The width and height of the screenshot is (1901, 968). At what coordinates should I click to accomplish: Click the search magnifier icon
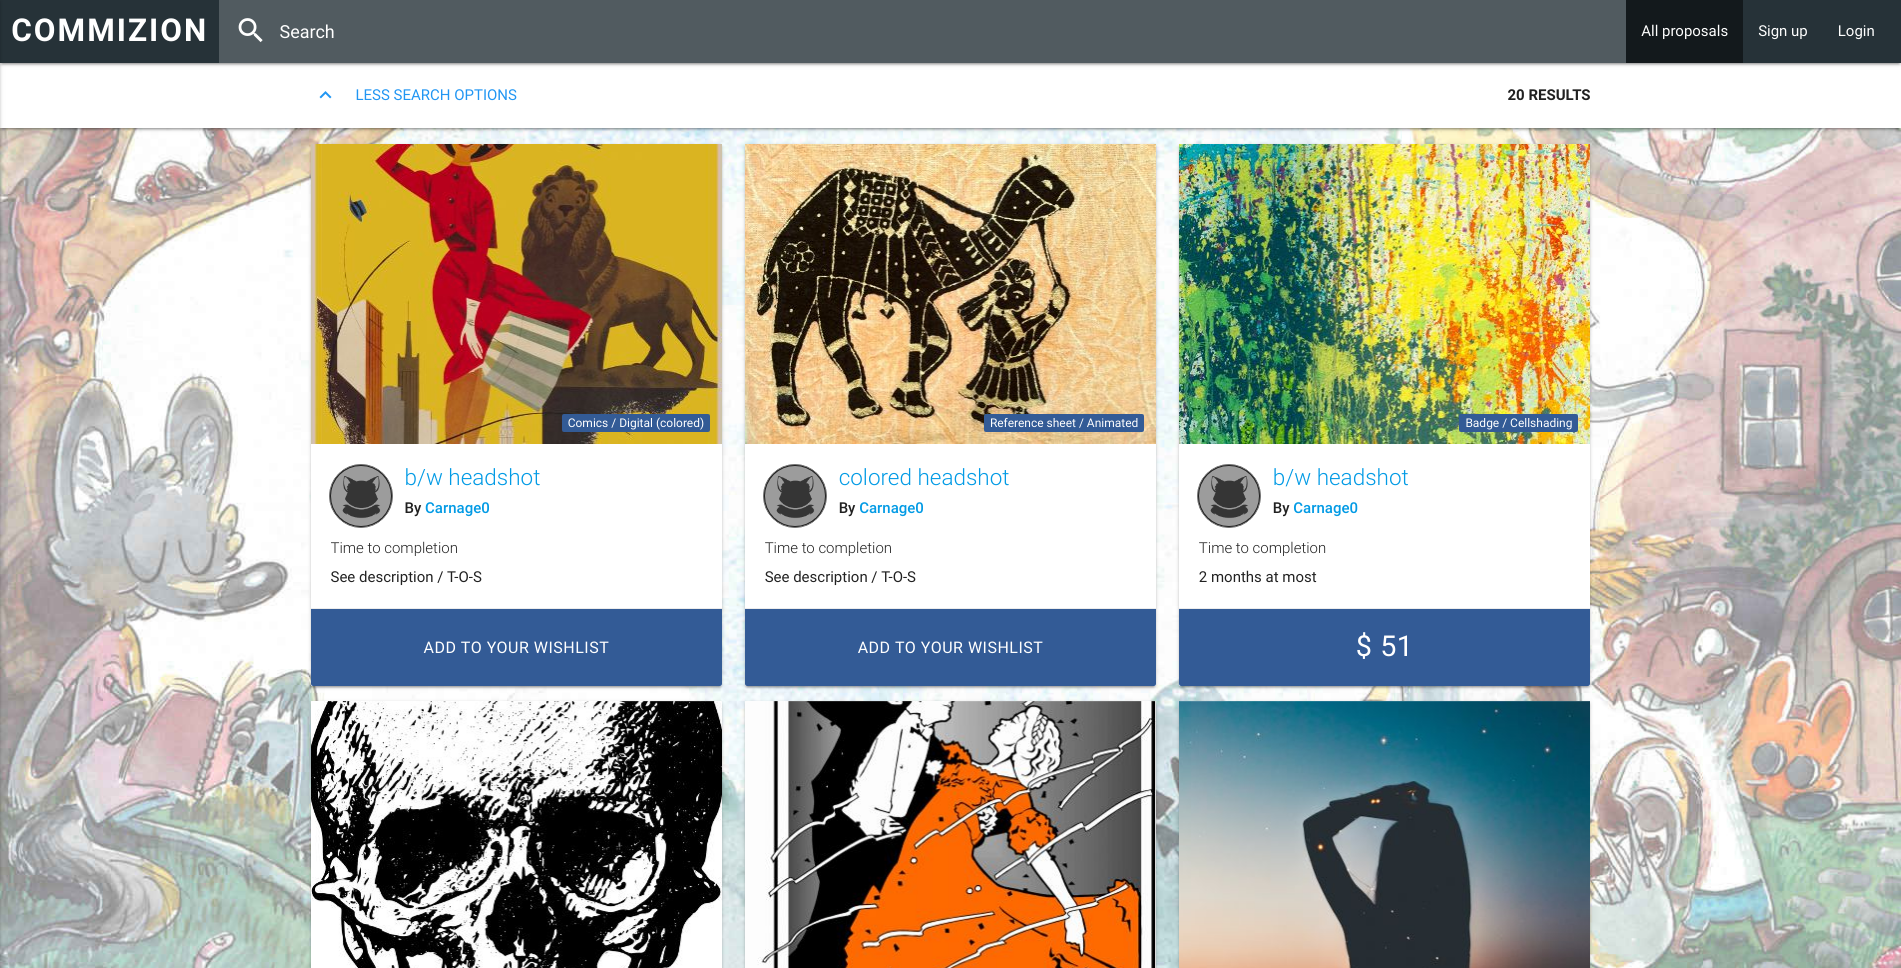click(x=250, y=31)
